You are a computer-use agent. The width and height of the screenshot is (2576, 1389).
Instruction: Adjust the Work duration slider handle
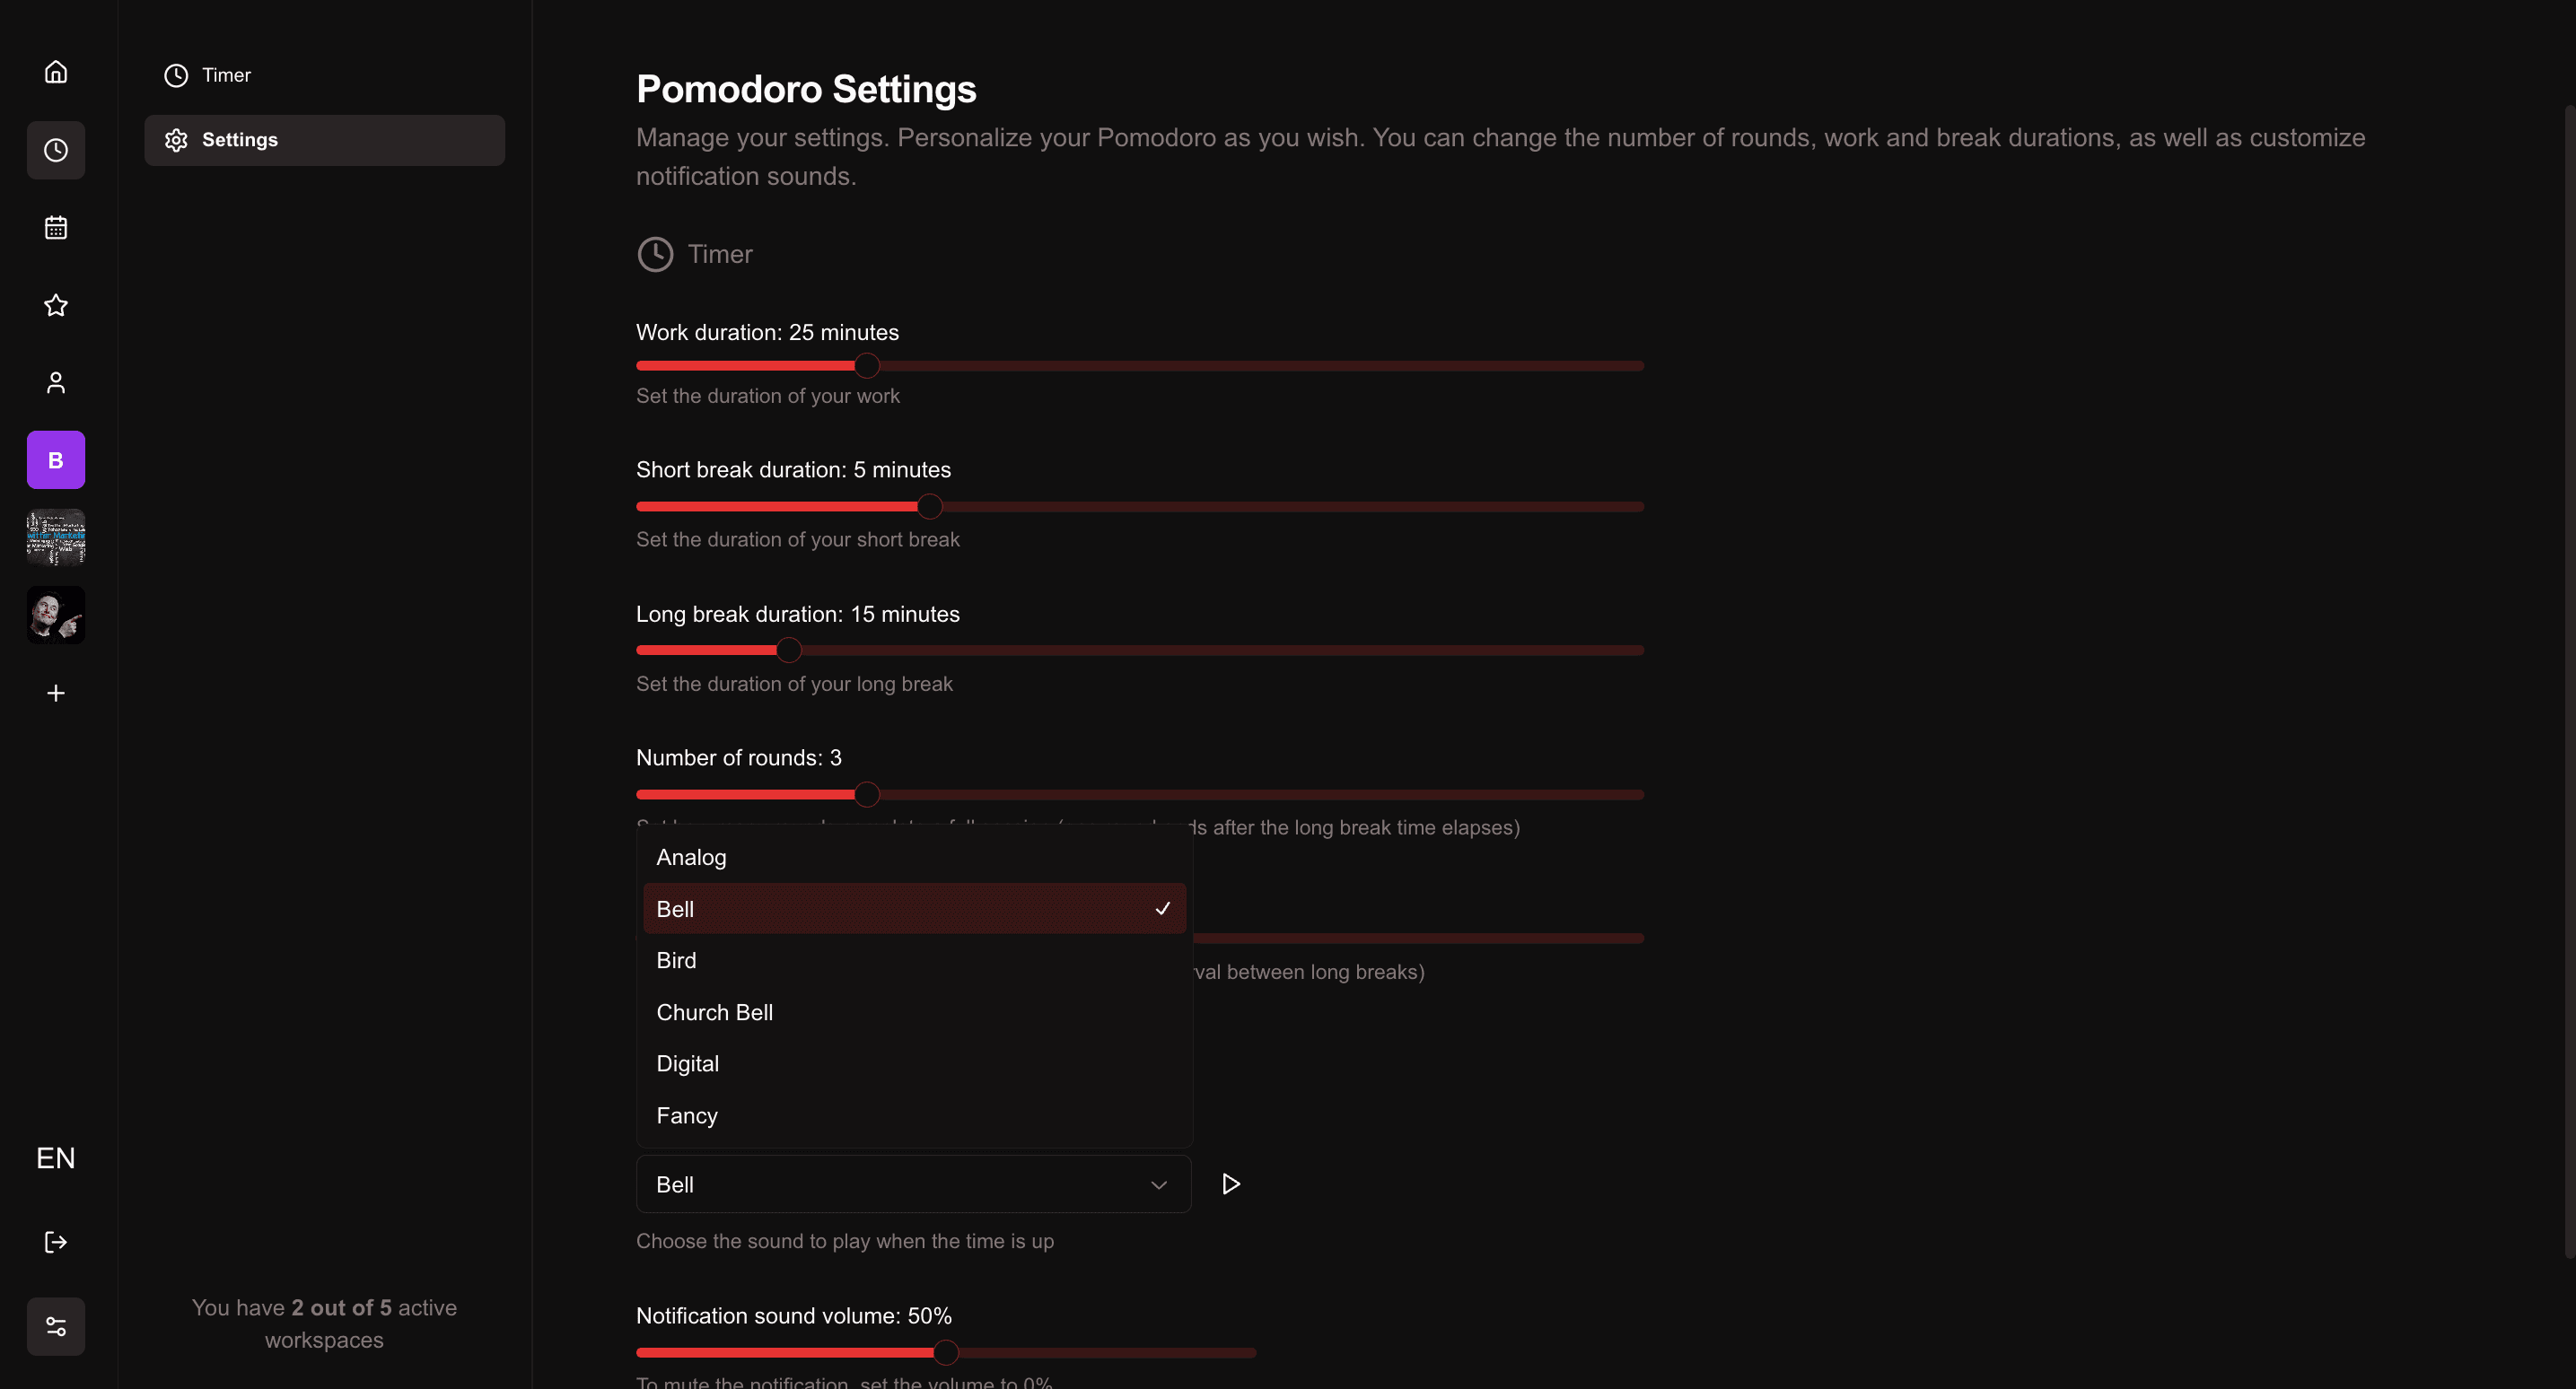(x=866, y=366)
